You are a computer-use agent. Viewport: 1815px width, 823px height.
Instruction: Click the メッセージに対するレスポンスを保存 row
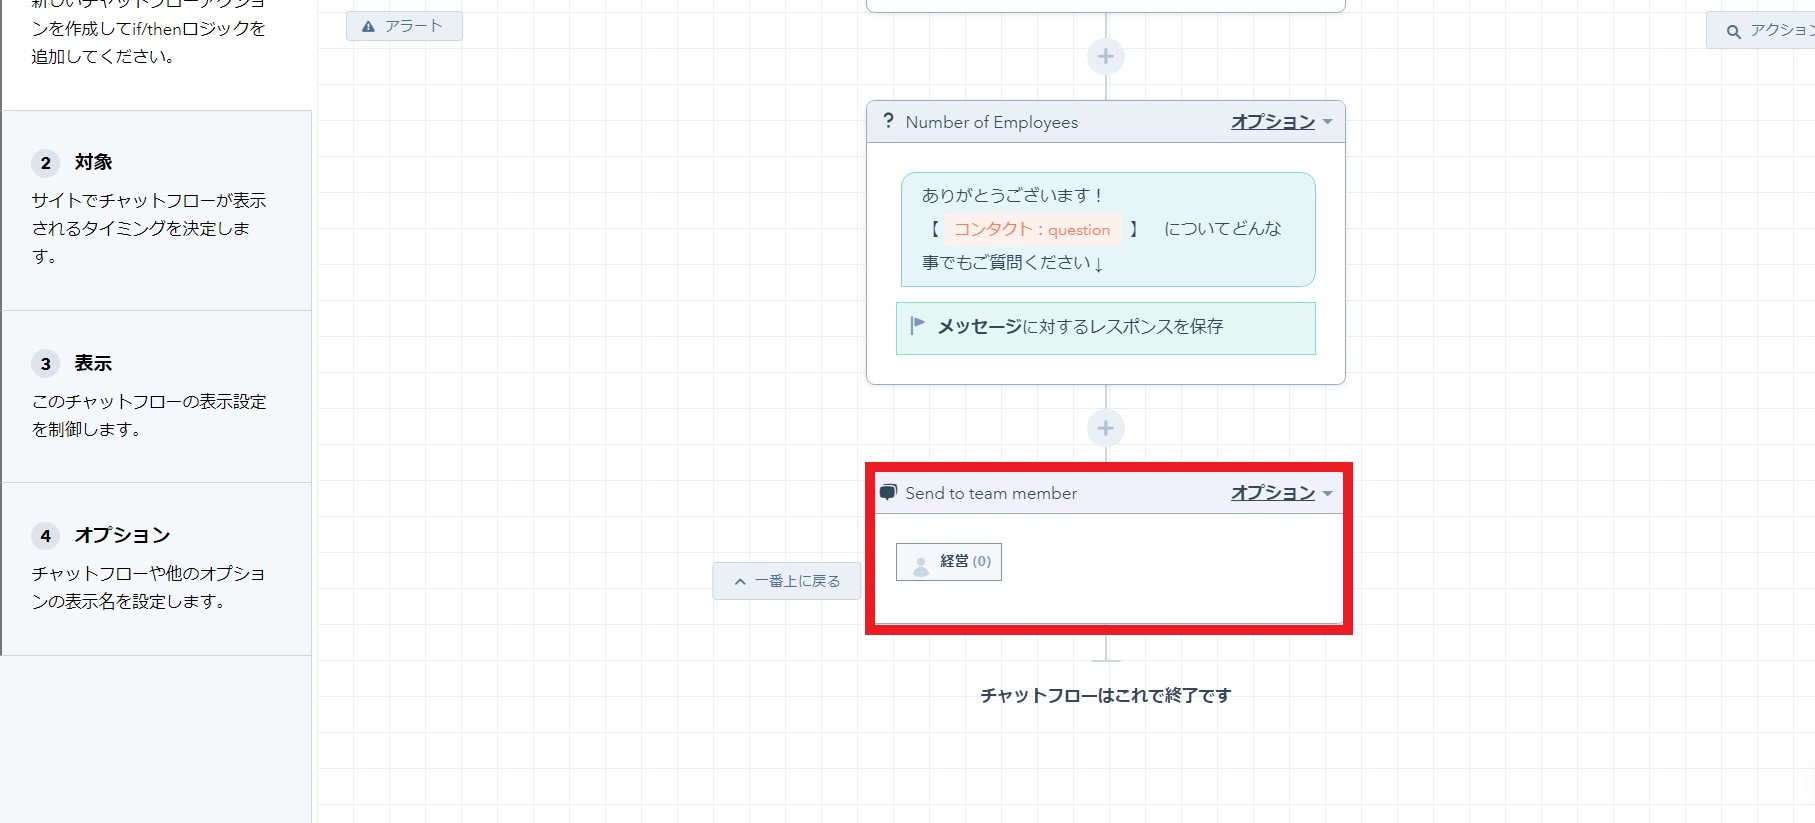1106,328
